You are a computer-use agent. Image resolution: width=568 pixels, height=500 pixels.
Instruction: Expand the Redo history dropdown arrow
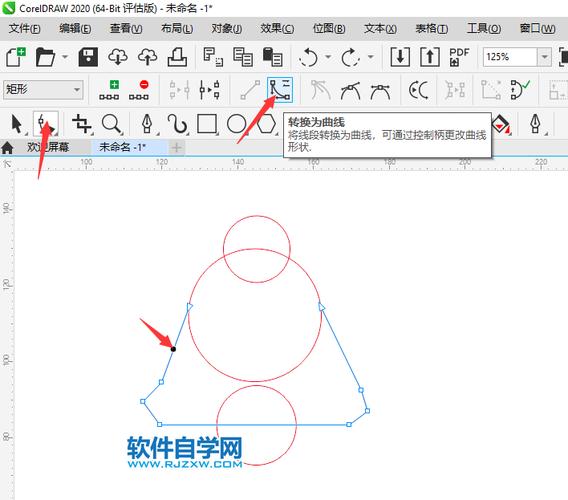pos(370,57)
